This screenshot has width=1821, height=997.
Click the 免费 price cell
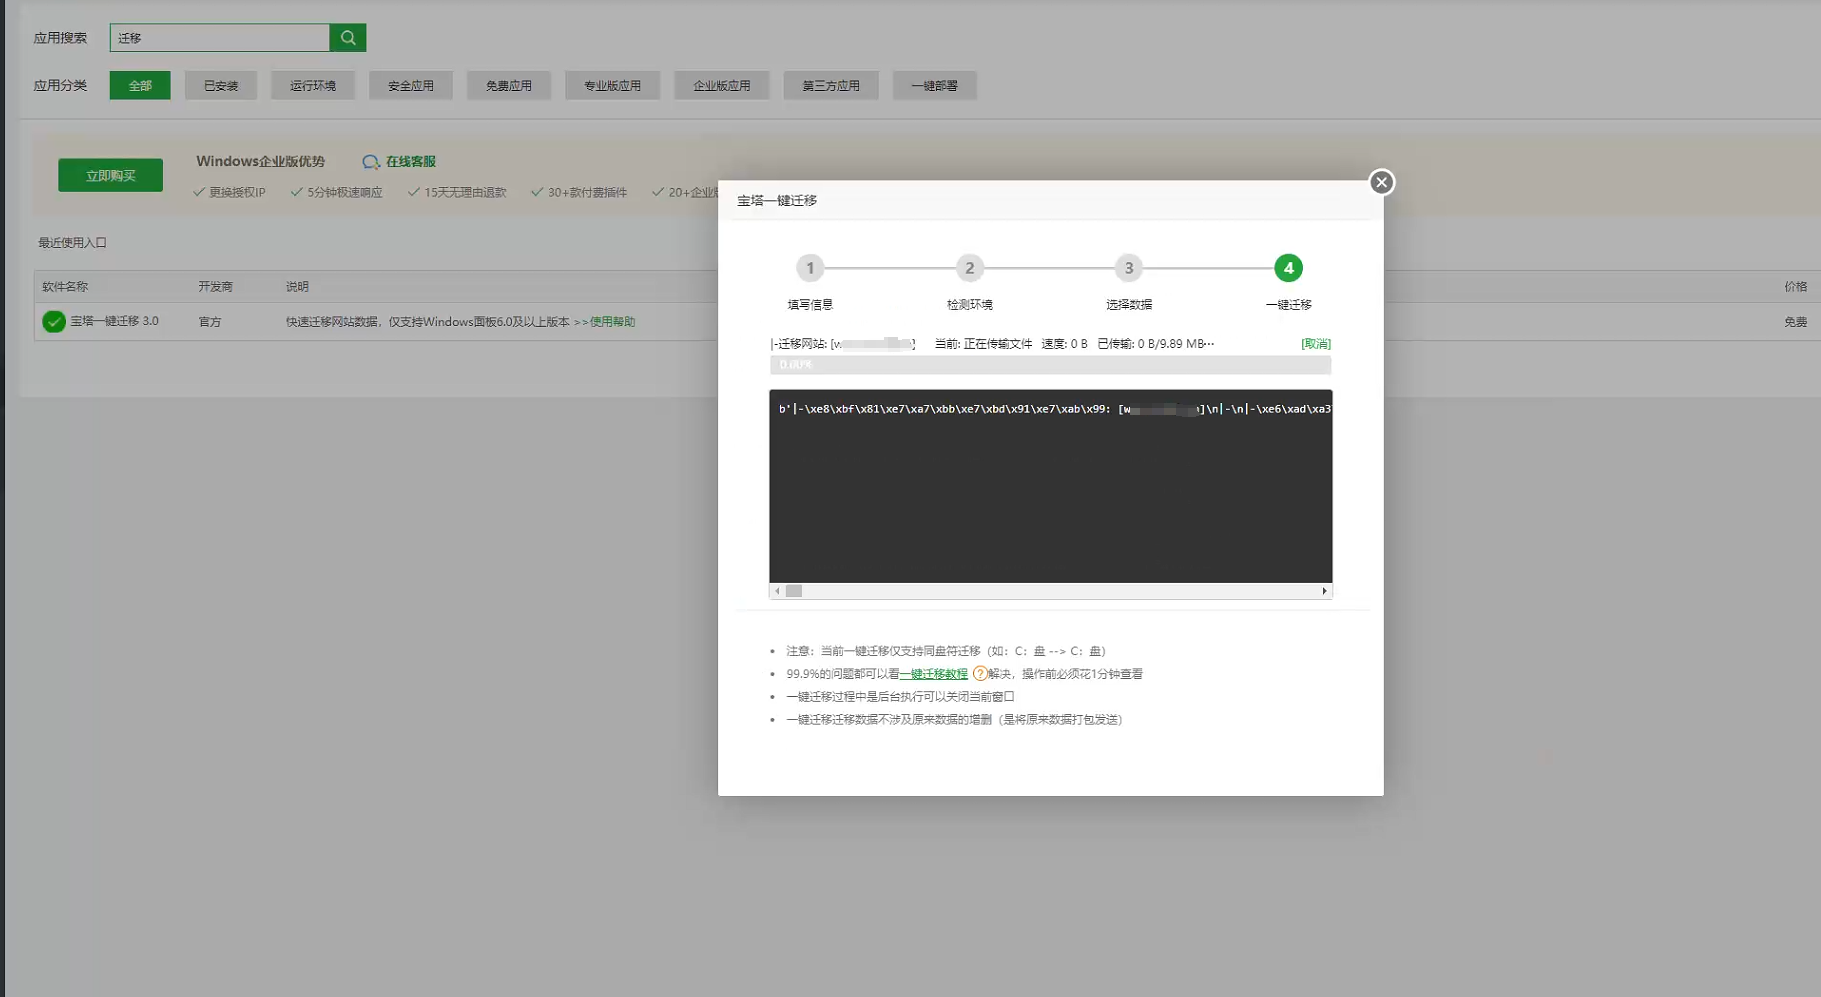click(1795, 322)
